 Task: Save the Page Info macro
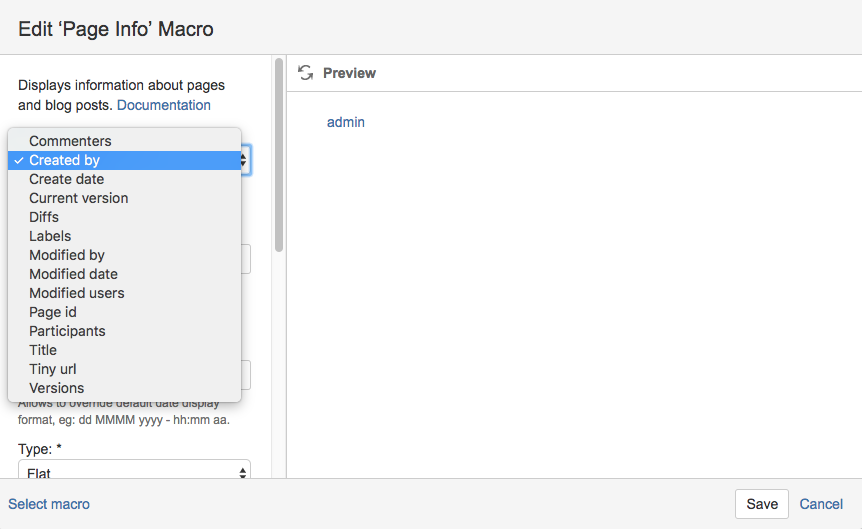[x=761, y=504]
